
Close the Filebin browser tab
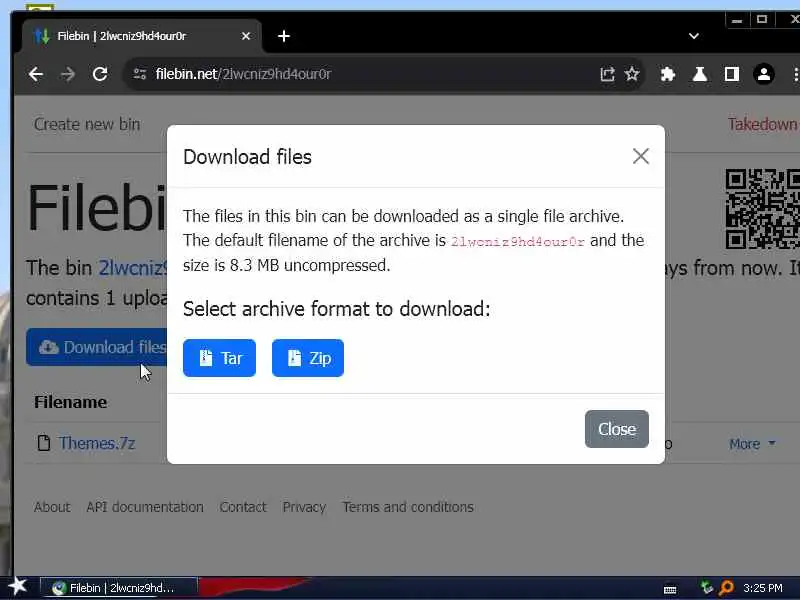click(246, 36)
